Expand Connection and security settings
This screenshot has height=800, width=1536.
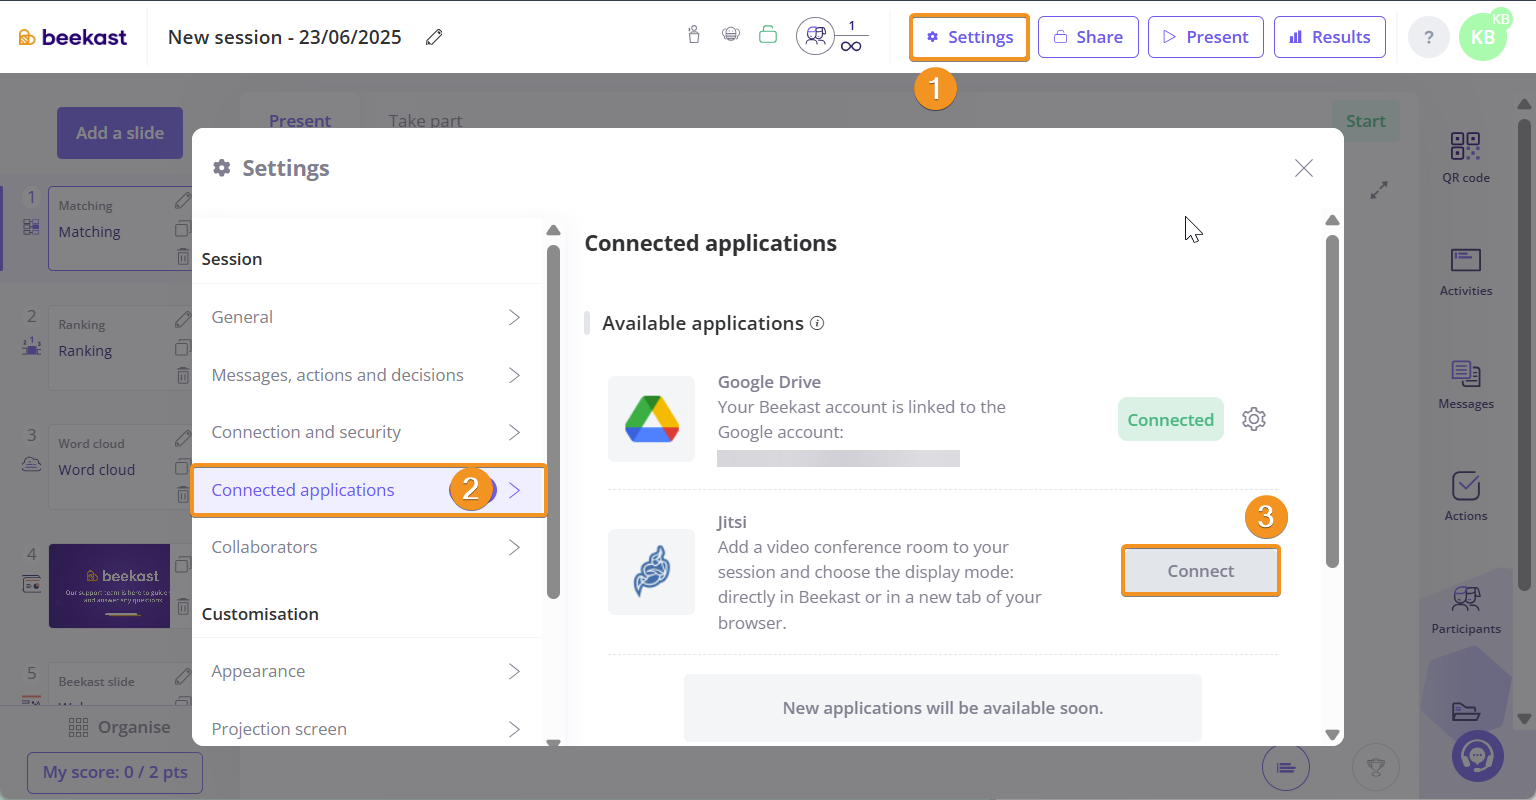click(x=368, y=432)
